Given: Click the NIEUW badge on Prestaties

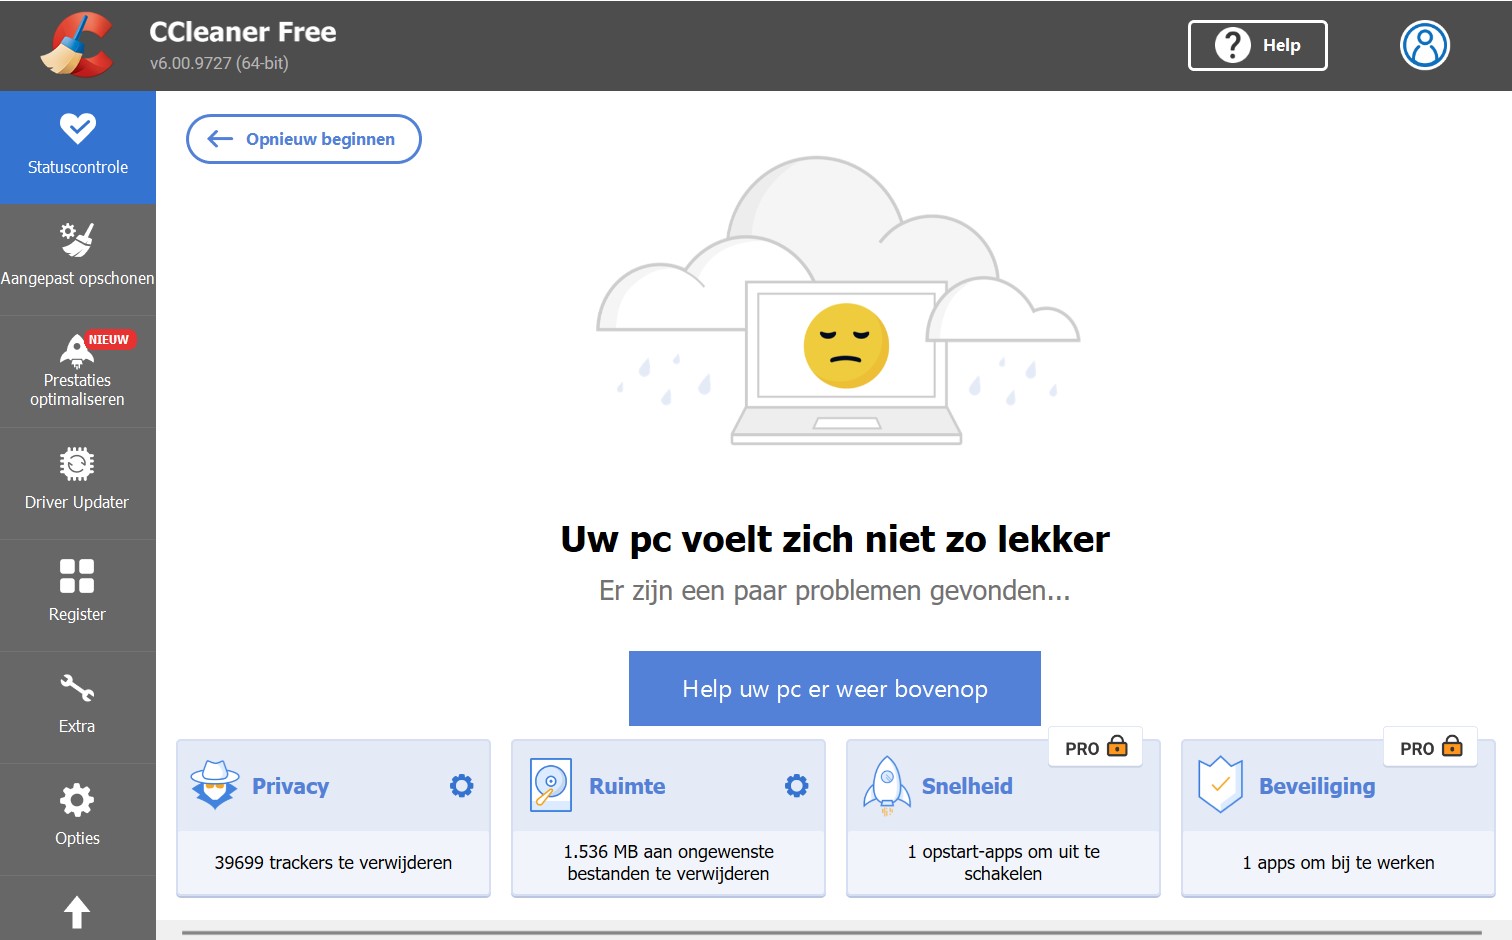Looking at the screenshot, I should 108,340.
